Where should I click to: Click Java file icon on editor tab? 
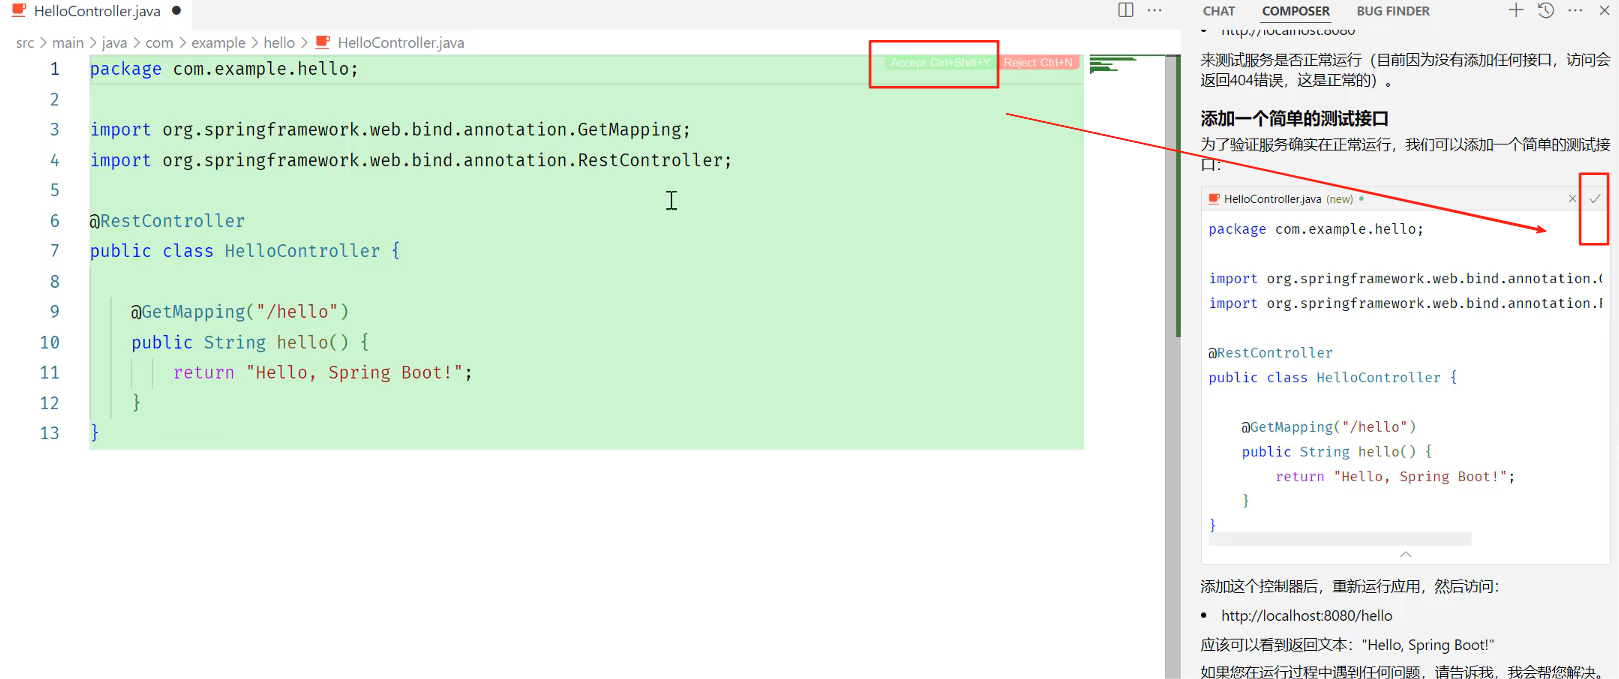click(19, 10)
